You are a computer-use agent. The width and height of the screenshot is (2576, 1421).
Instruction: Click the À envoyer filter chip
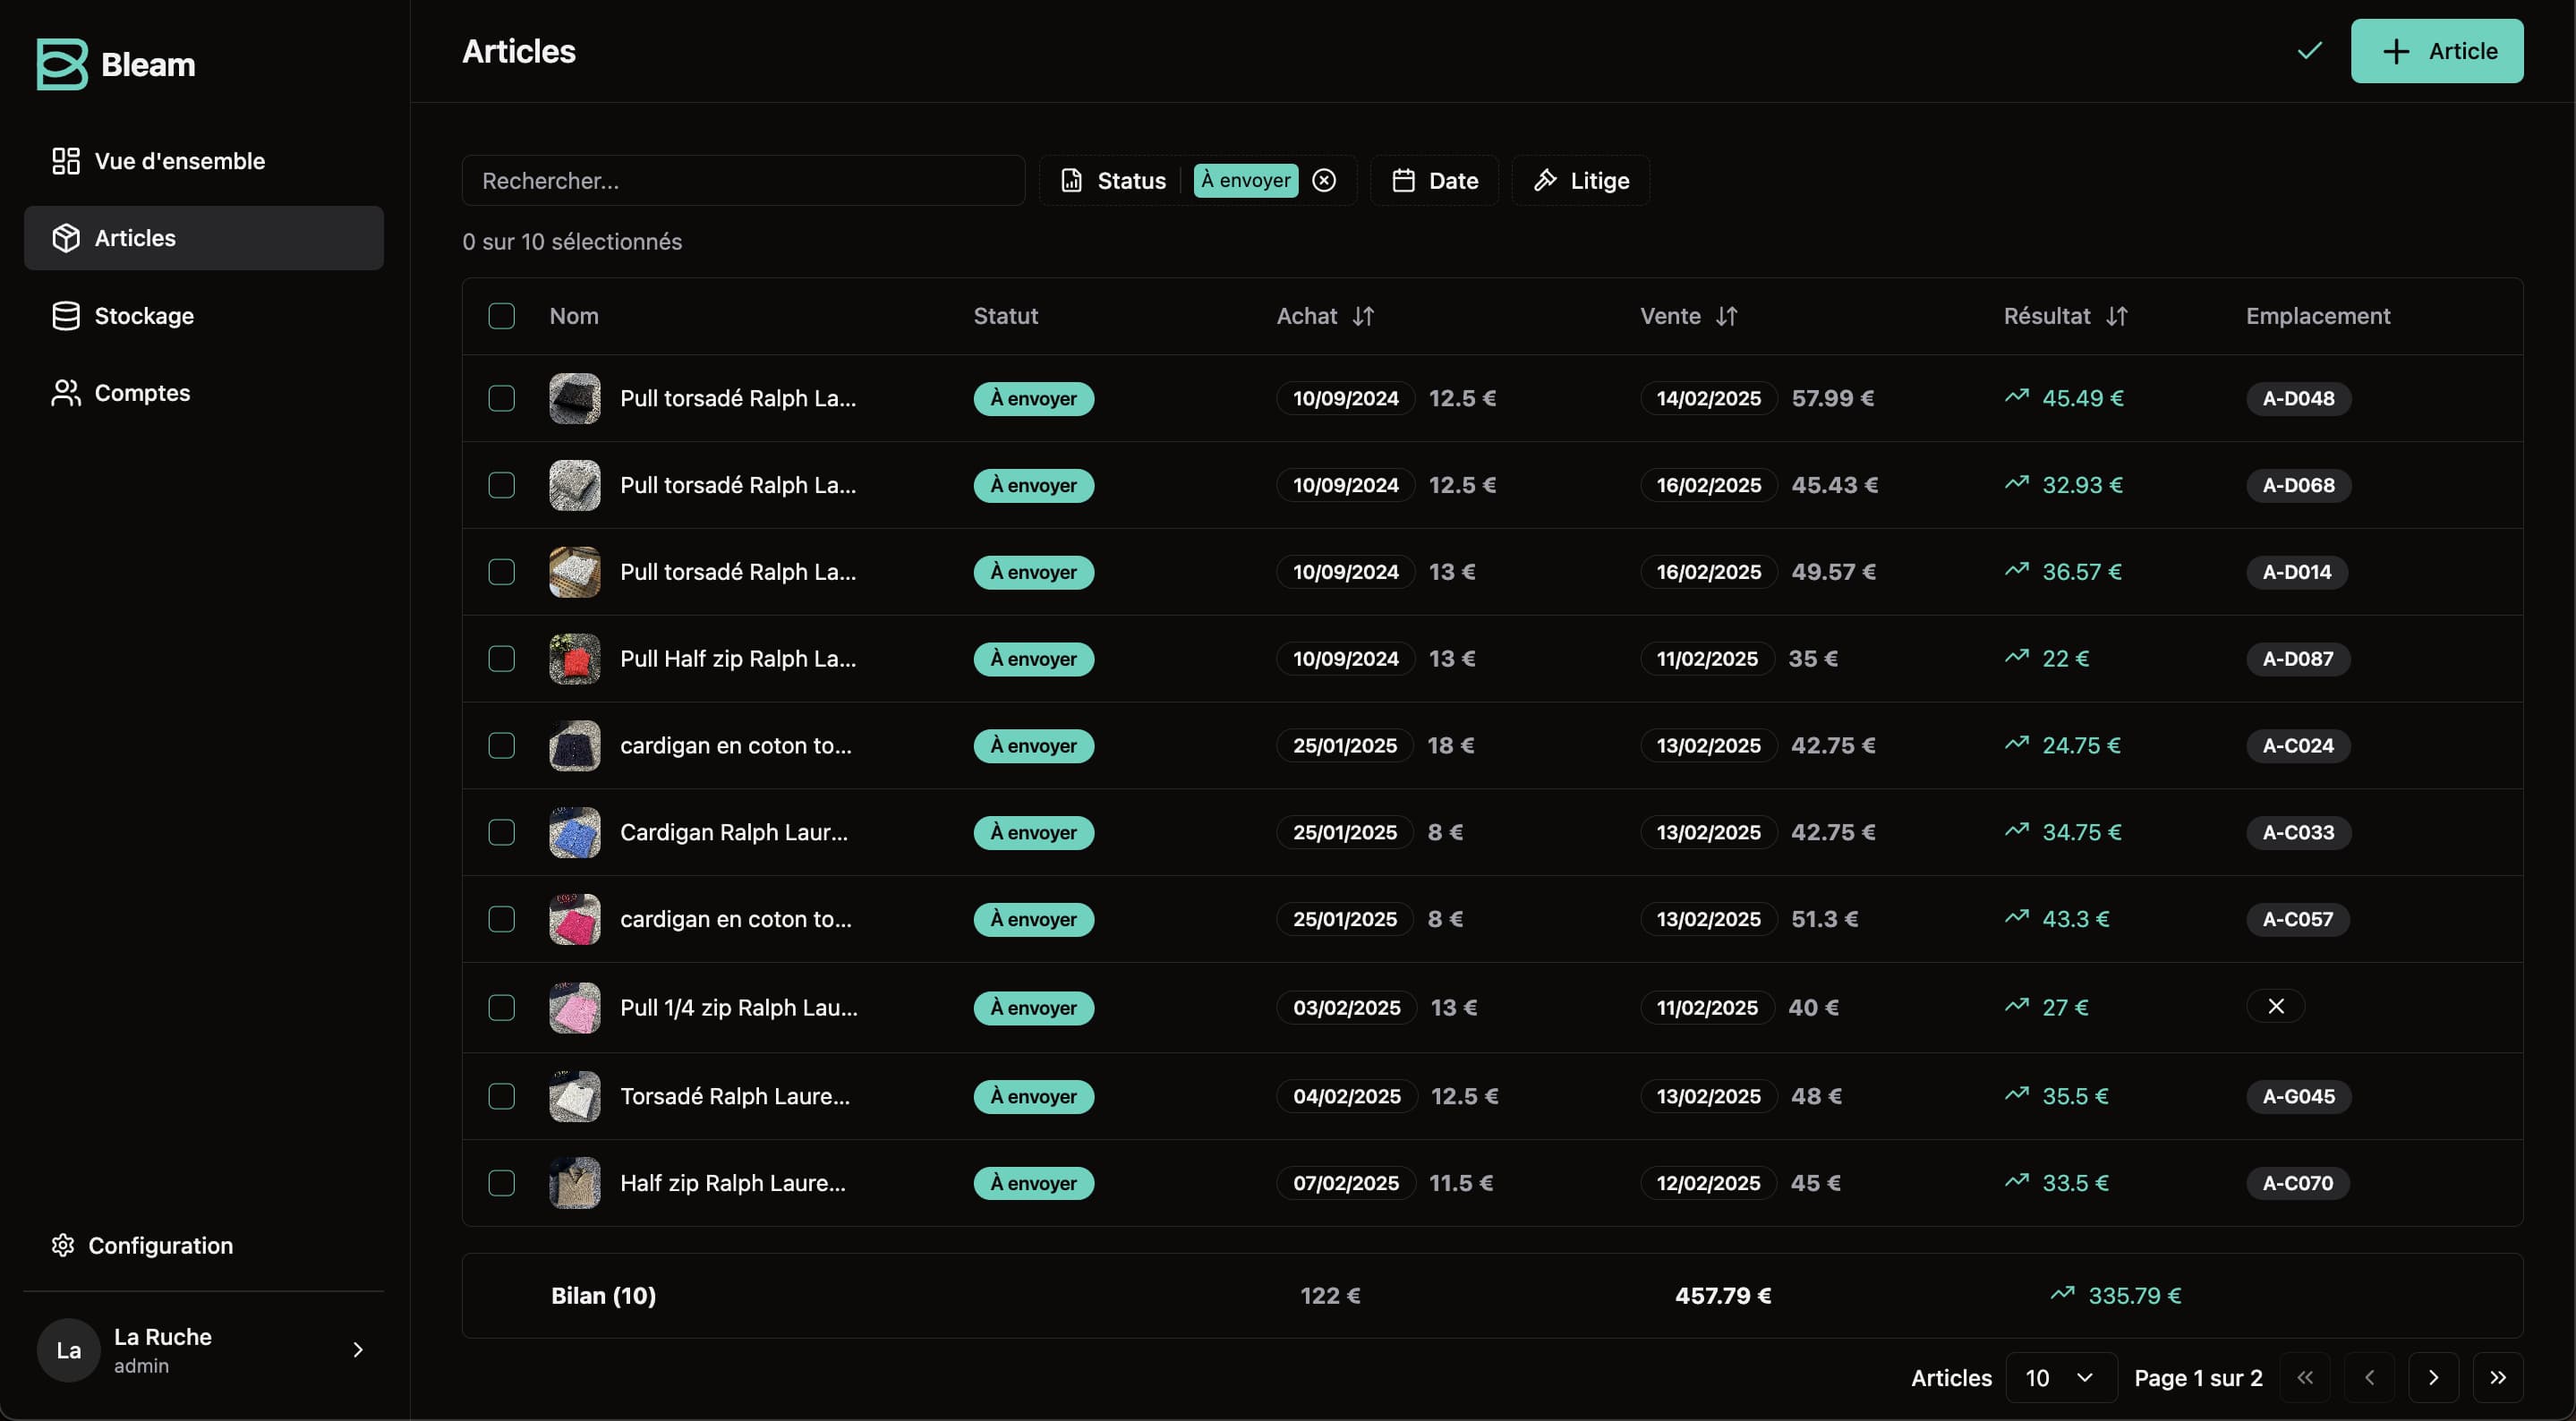click(1246, 180)
